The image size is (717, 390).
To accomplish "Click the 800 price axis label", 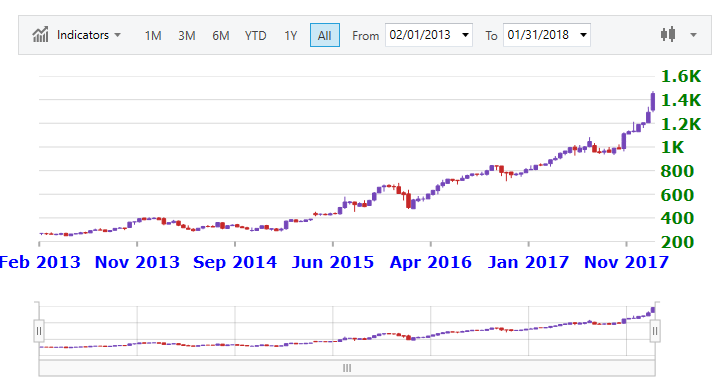I will click(x=677, y=171).
